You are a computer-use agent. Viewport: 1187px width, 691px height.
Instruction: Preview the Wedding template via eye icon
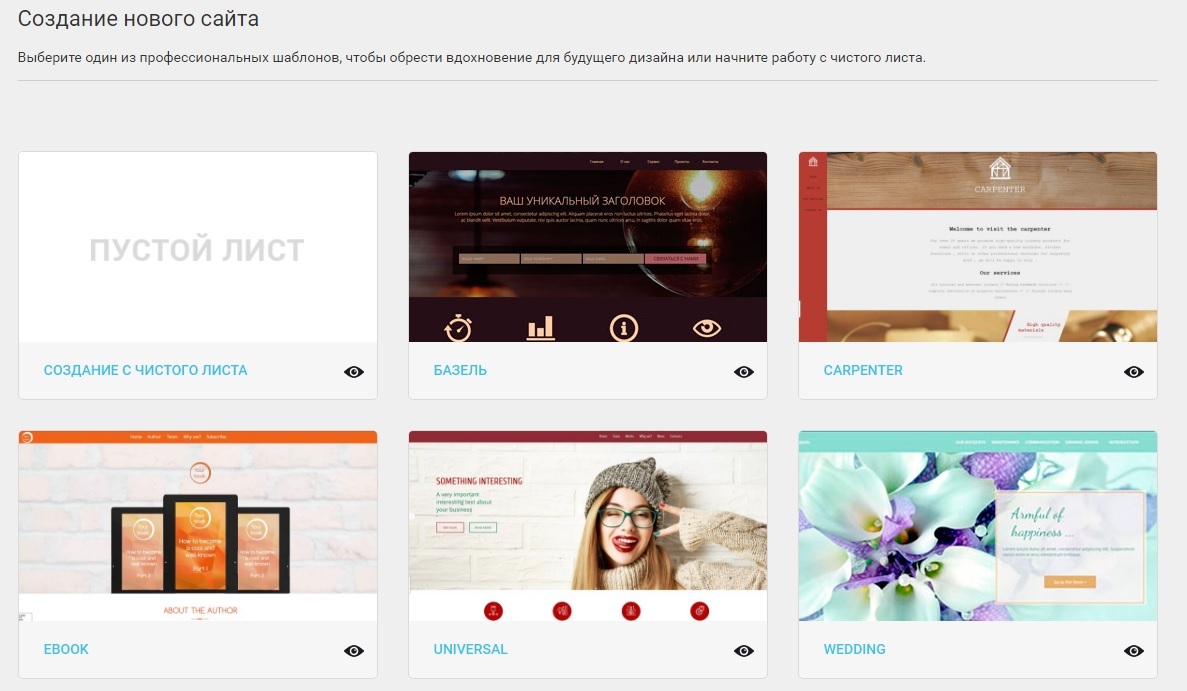(1133, 651)
